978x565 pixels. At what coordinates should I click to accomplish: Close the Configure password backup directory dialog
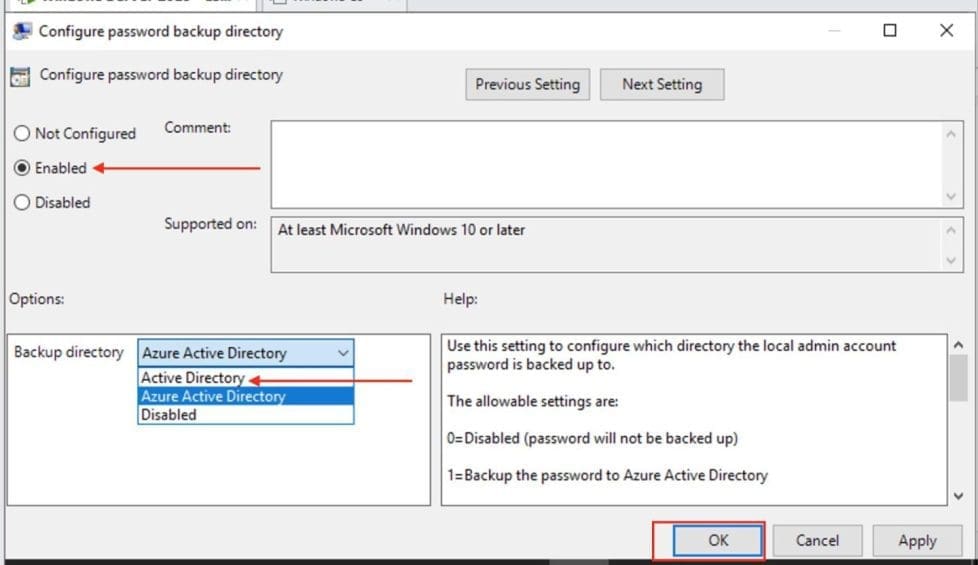(x=946, y=30)
